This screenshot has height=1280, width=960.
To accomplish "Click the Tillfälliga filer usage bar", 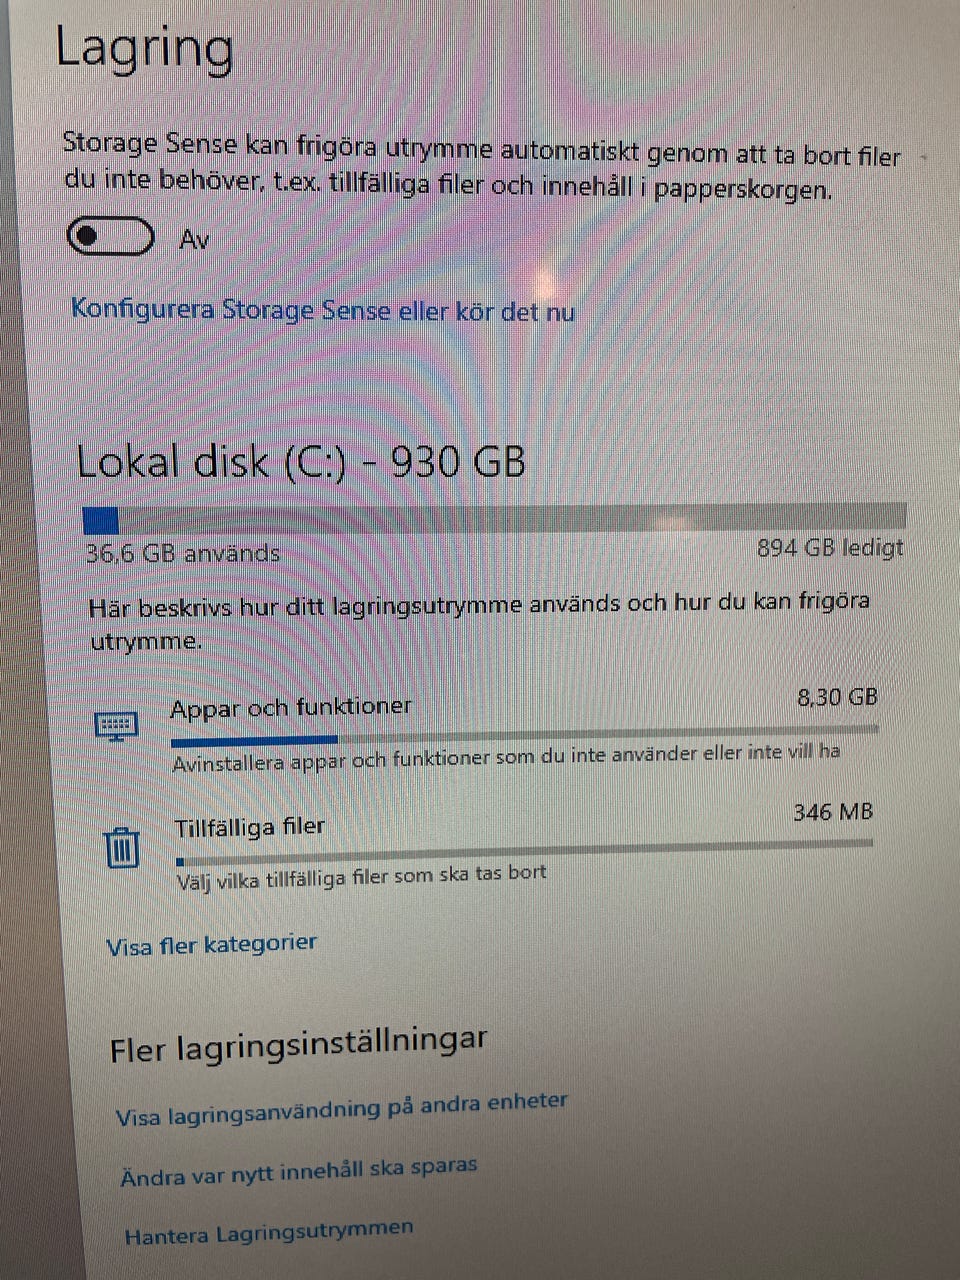I will click(524, 851).
